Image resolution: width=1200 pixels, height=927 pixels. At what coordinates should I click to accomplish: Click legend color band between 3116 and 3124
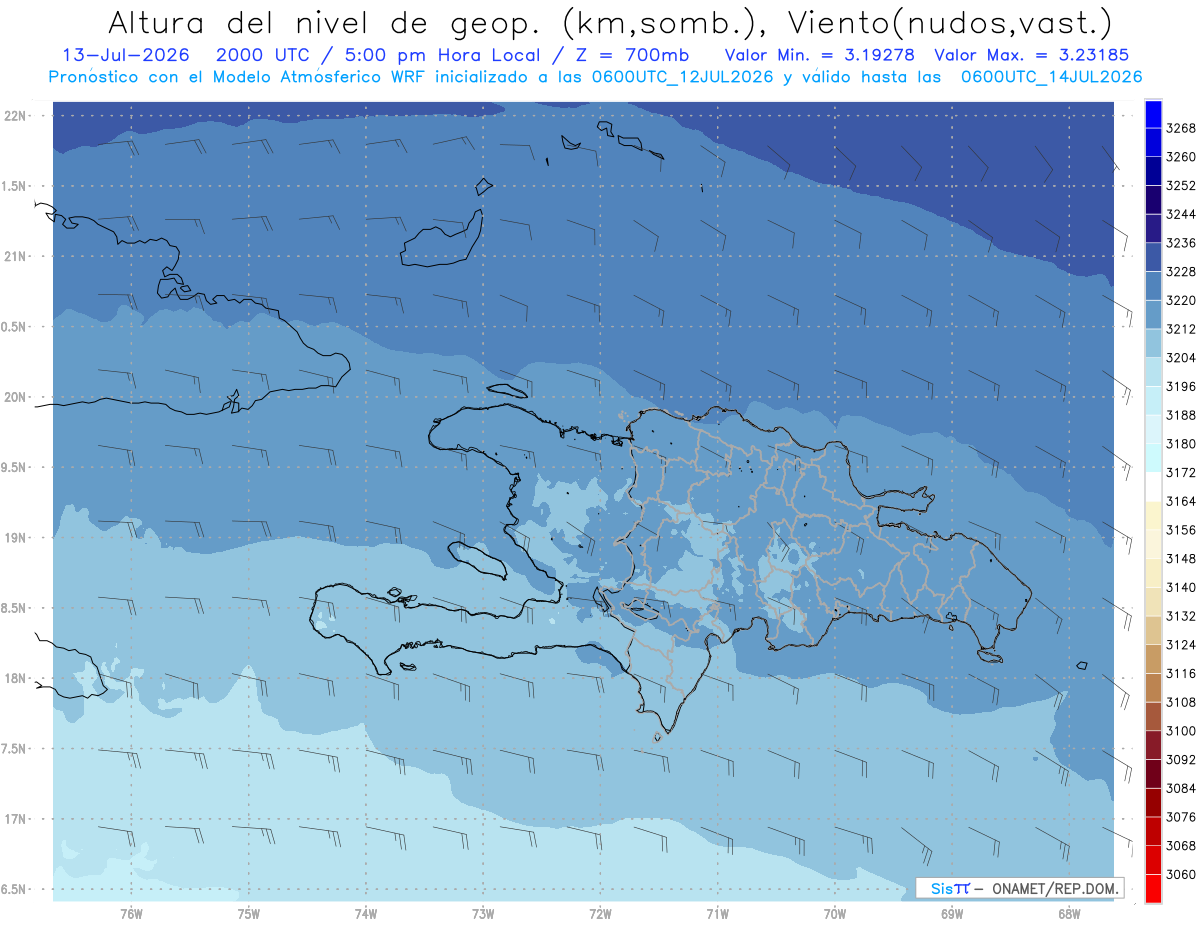(1152, 659)
